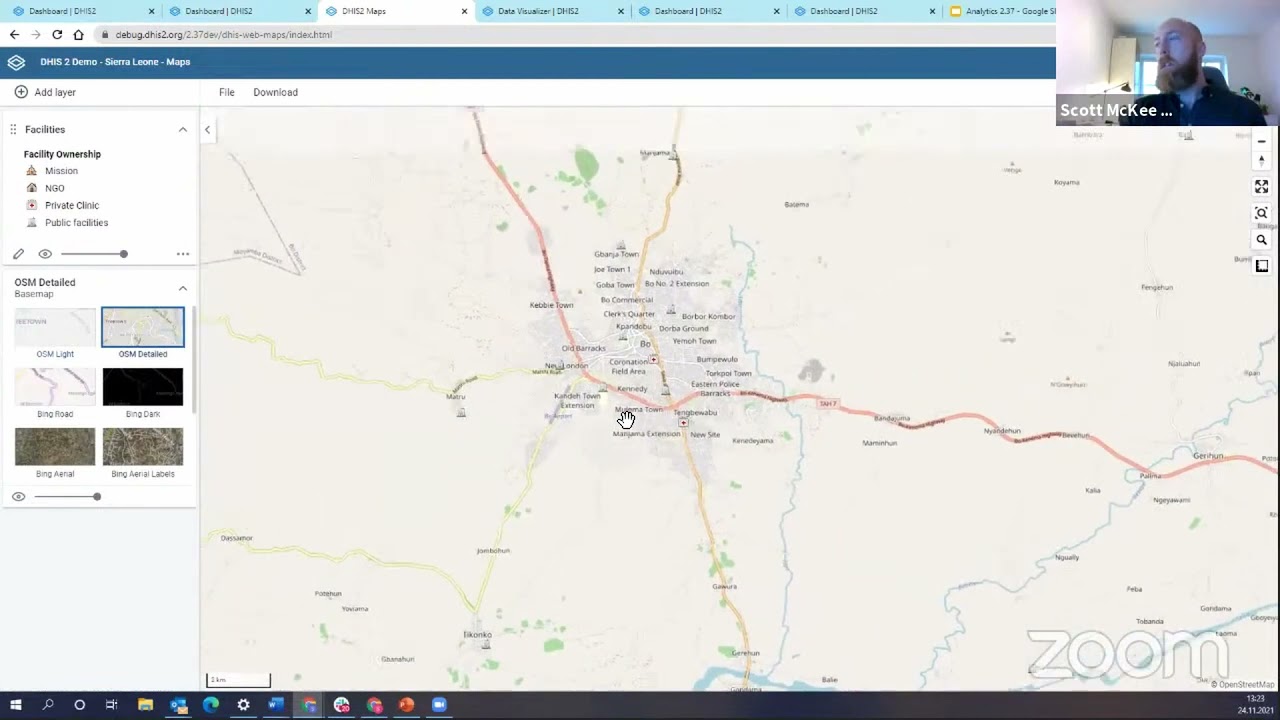Open the Windows Start menu
The image size is (1280, 720).
(x=15, y=705)
